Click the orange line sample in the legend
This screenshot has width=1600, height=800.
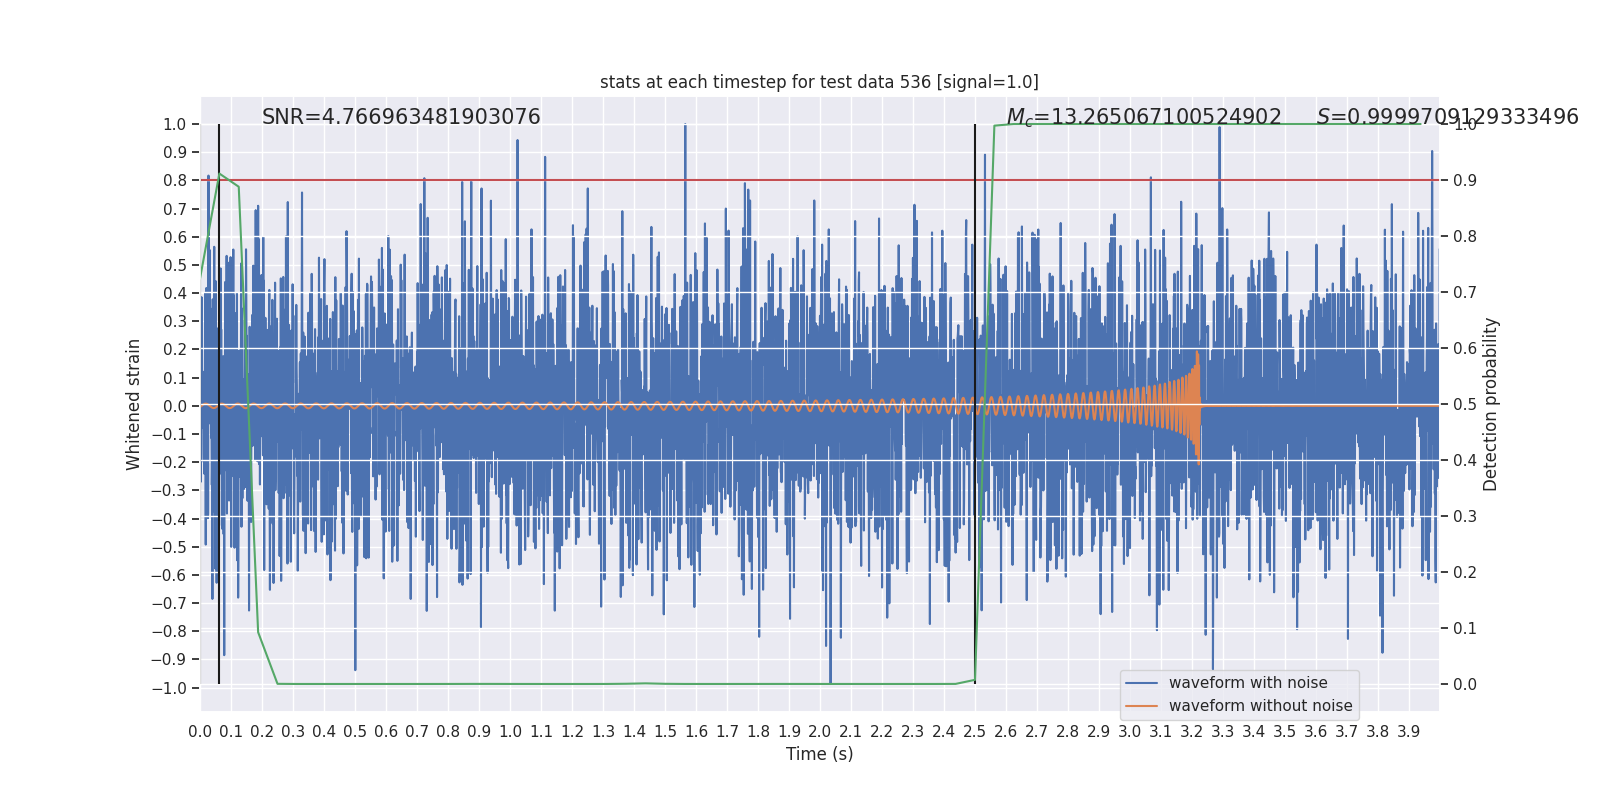click(x=1142, y=706)
